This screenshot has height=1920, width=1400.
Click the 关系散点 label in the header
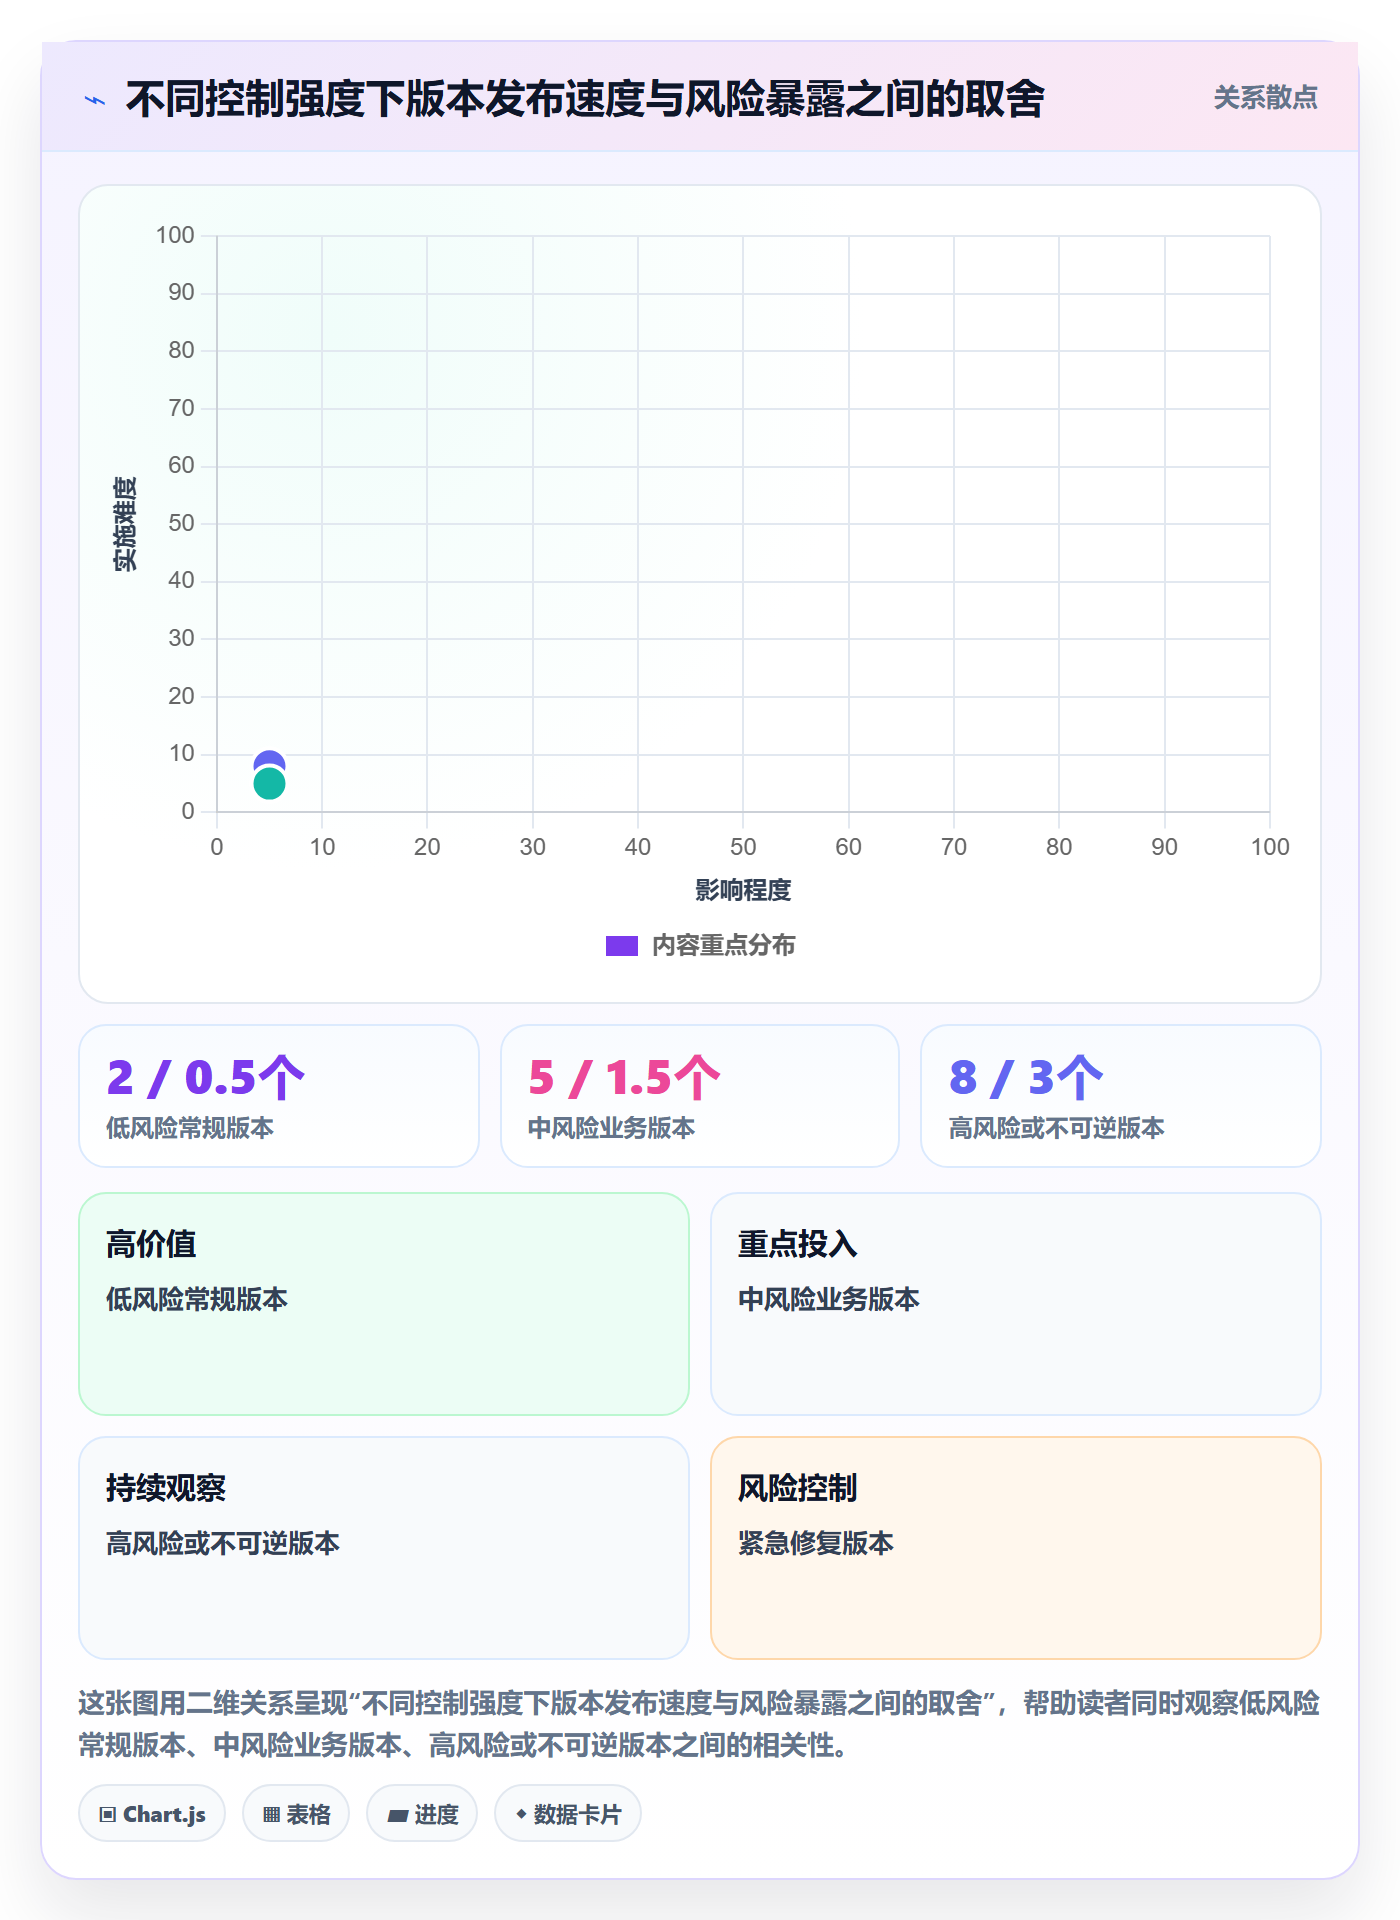[x=1265, y=98]
